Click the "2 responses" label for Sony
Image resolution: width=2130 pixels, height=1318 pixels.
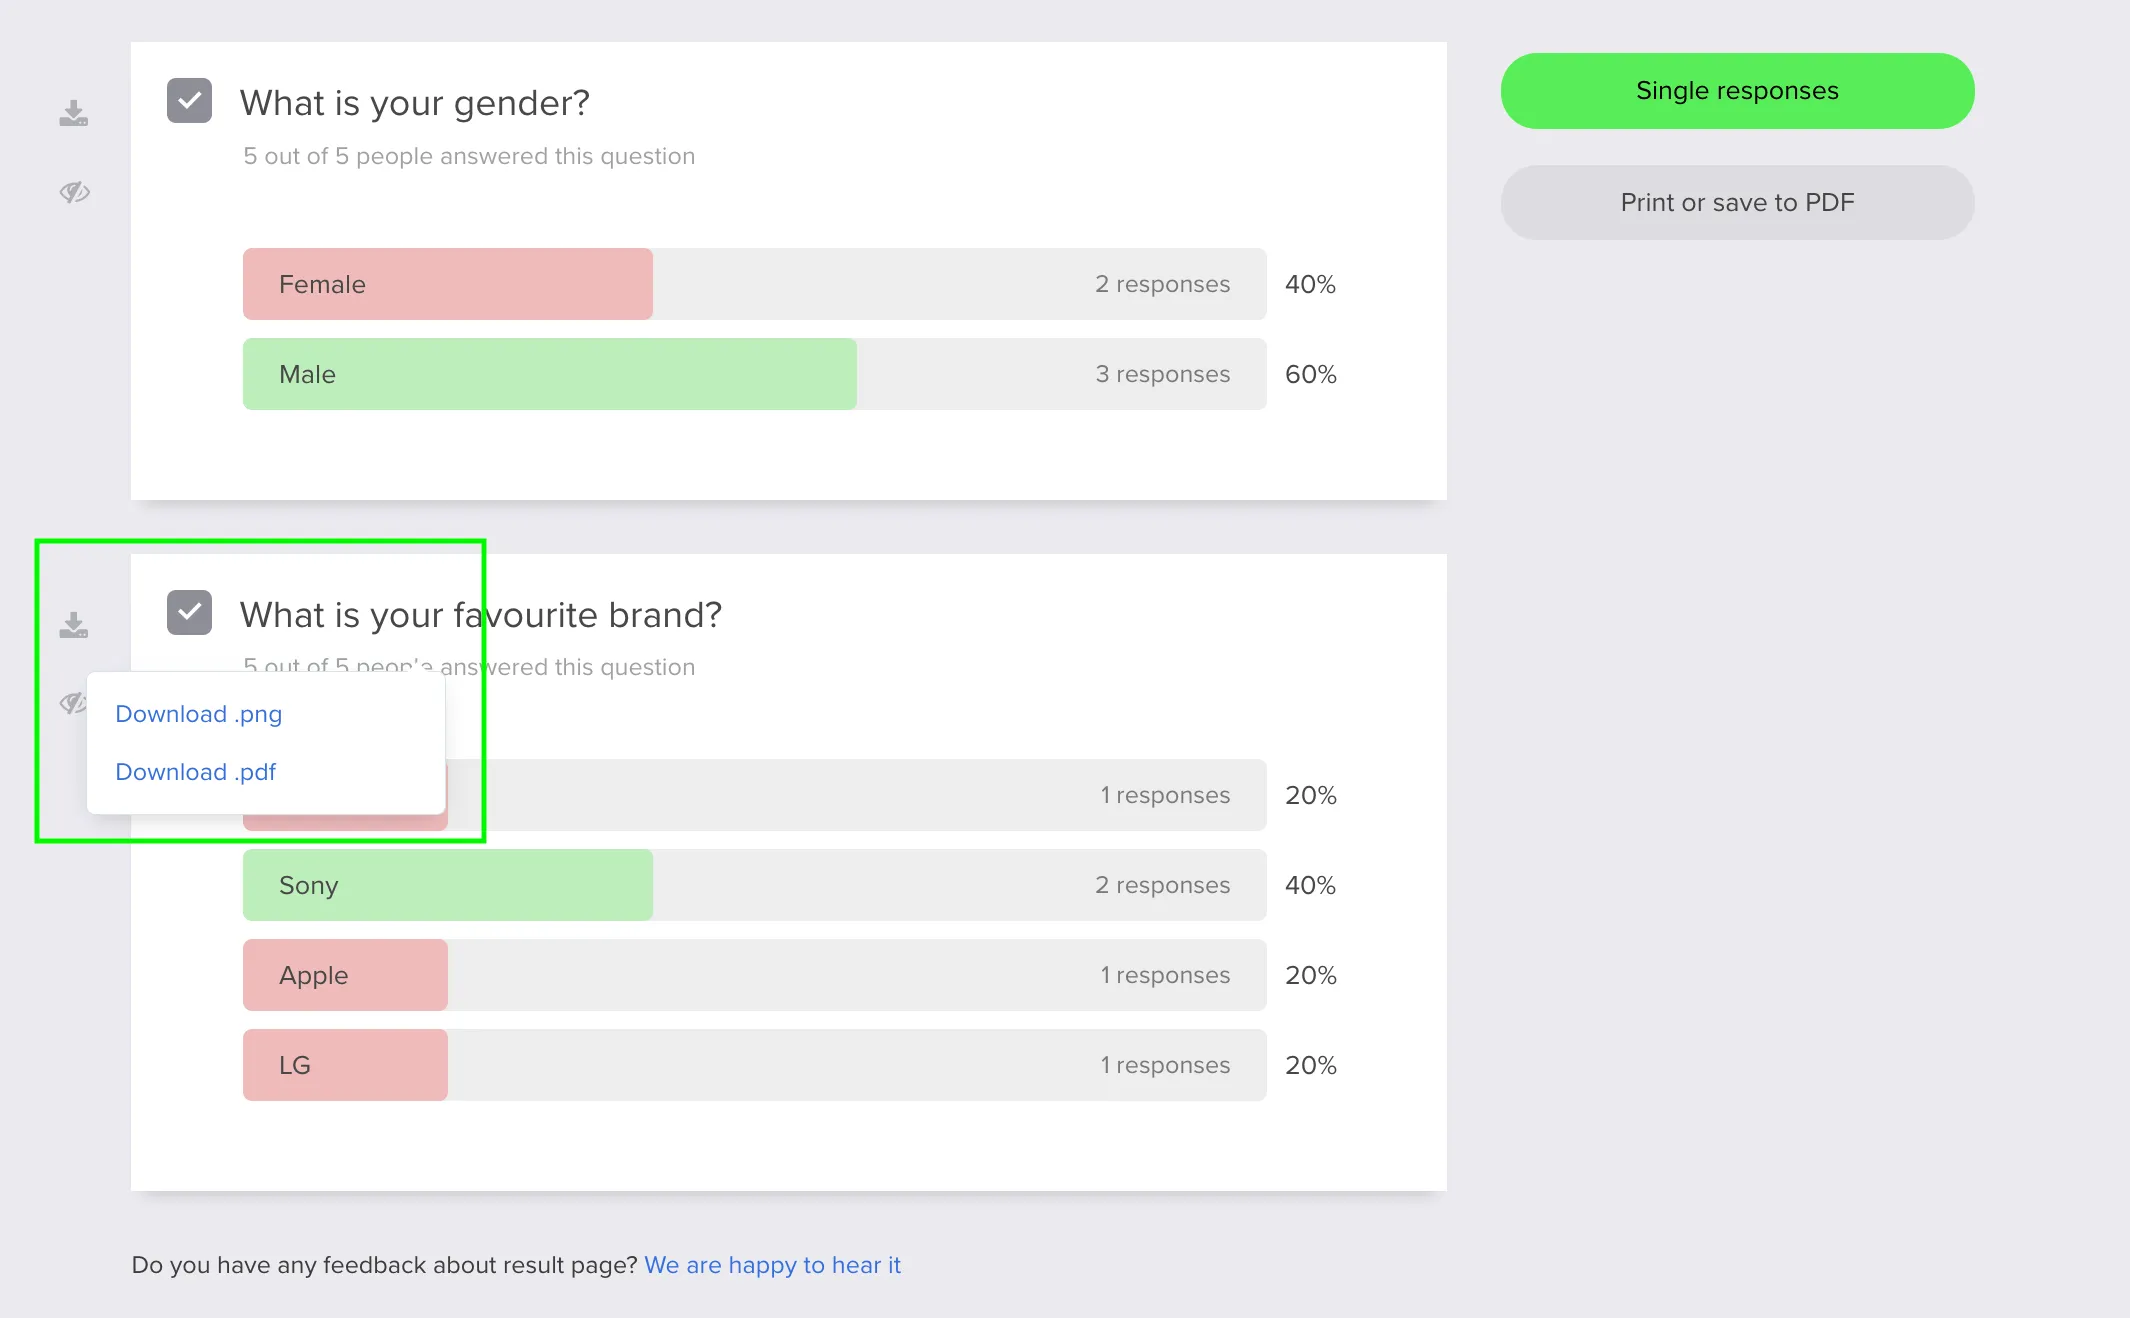pos(1162,885)
